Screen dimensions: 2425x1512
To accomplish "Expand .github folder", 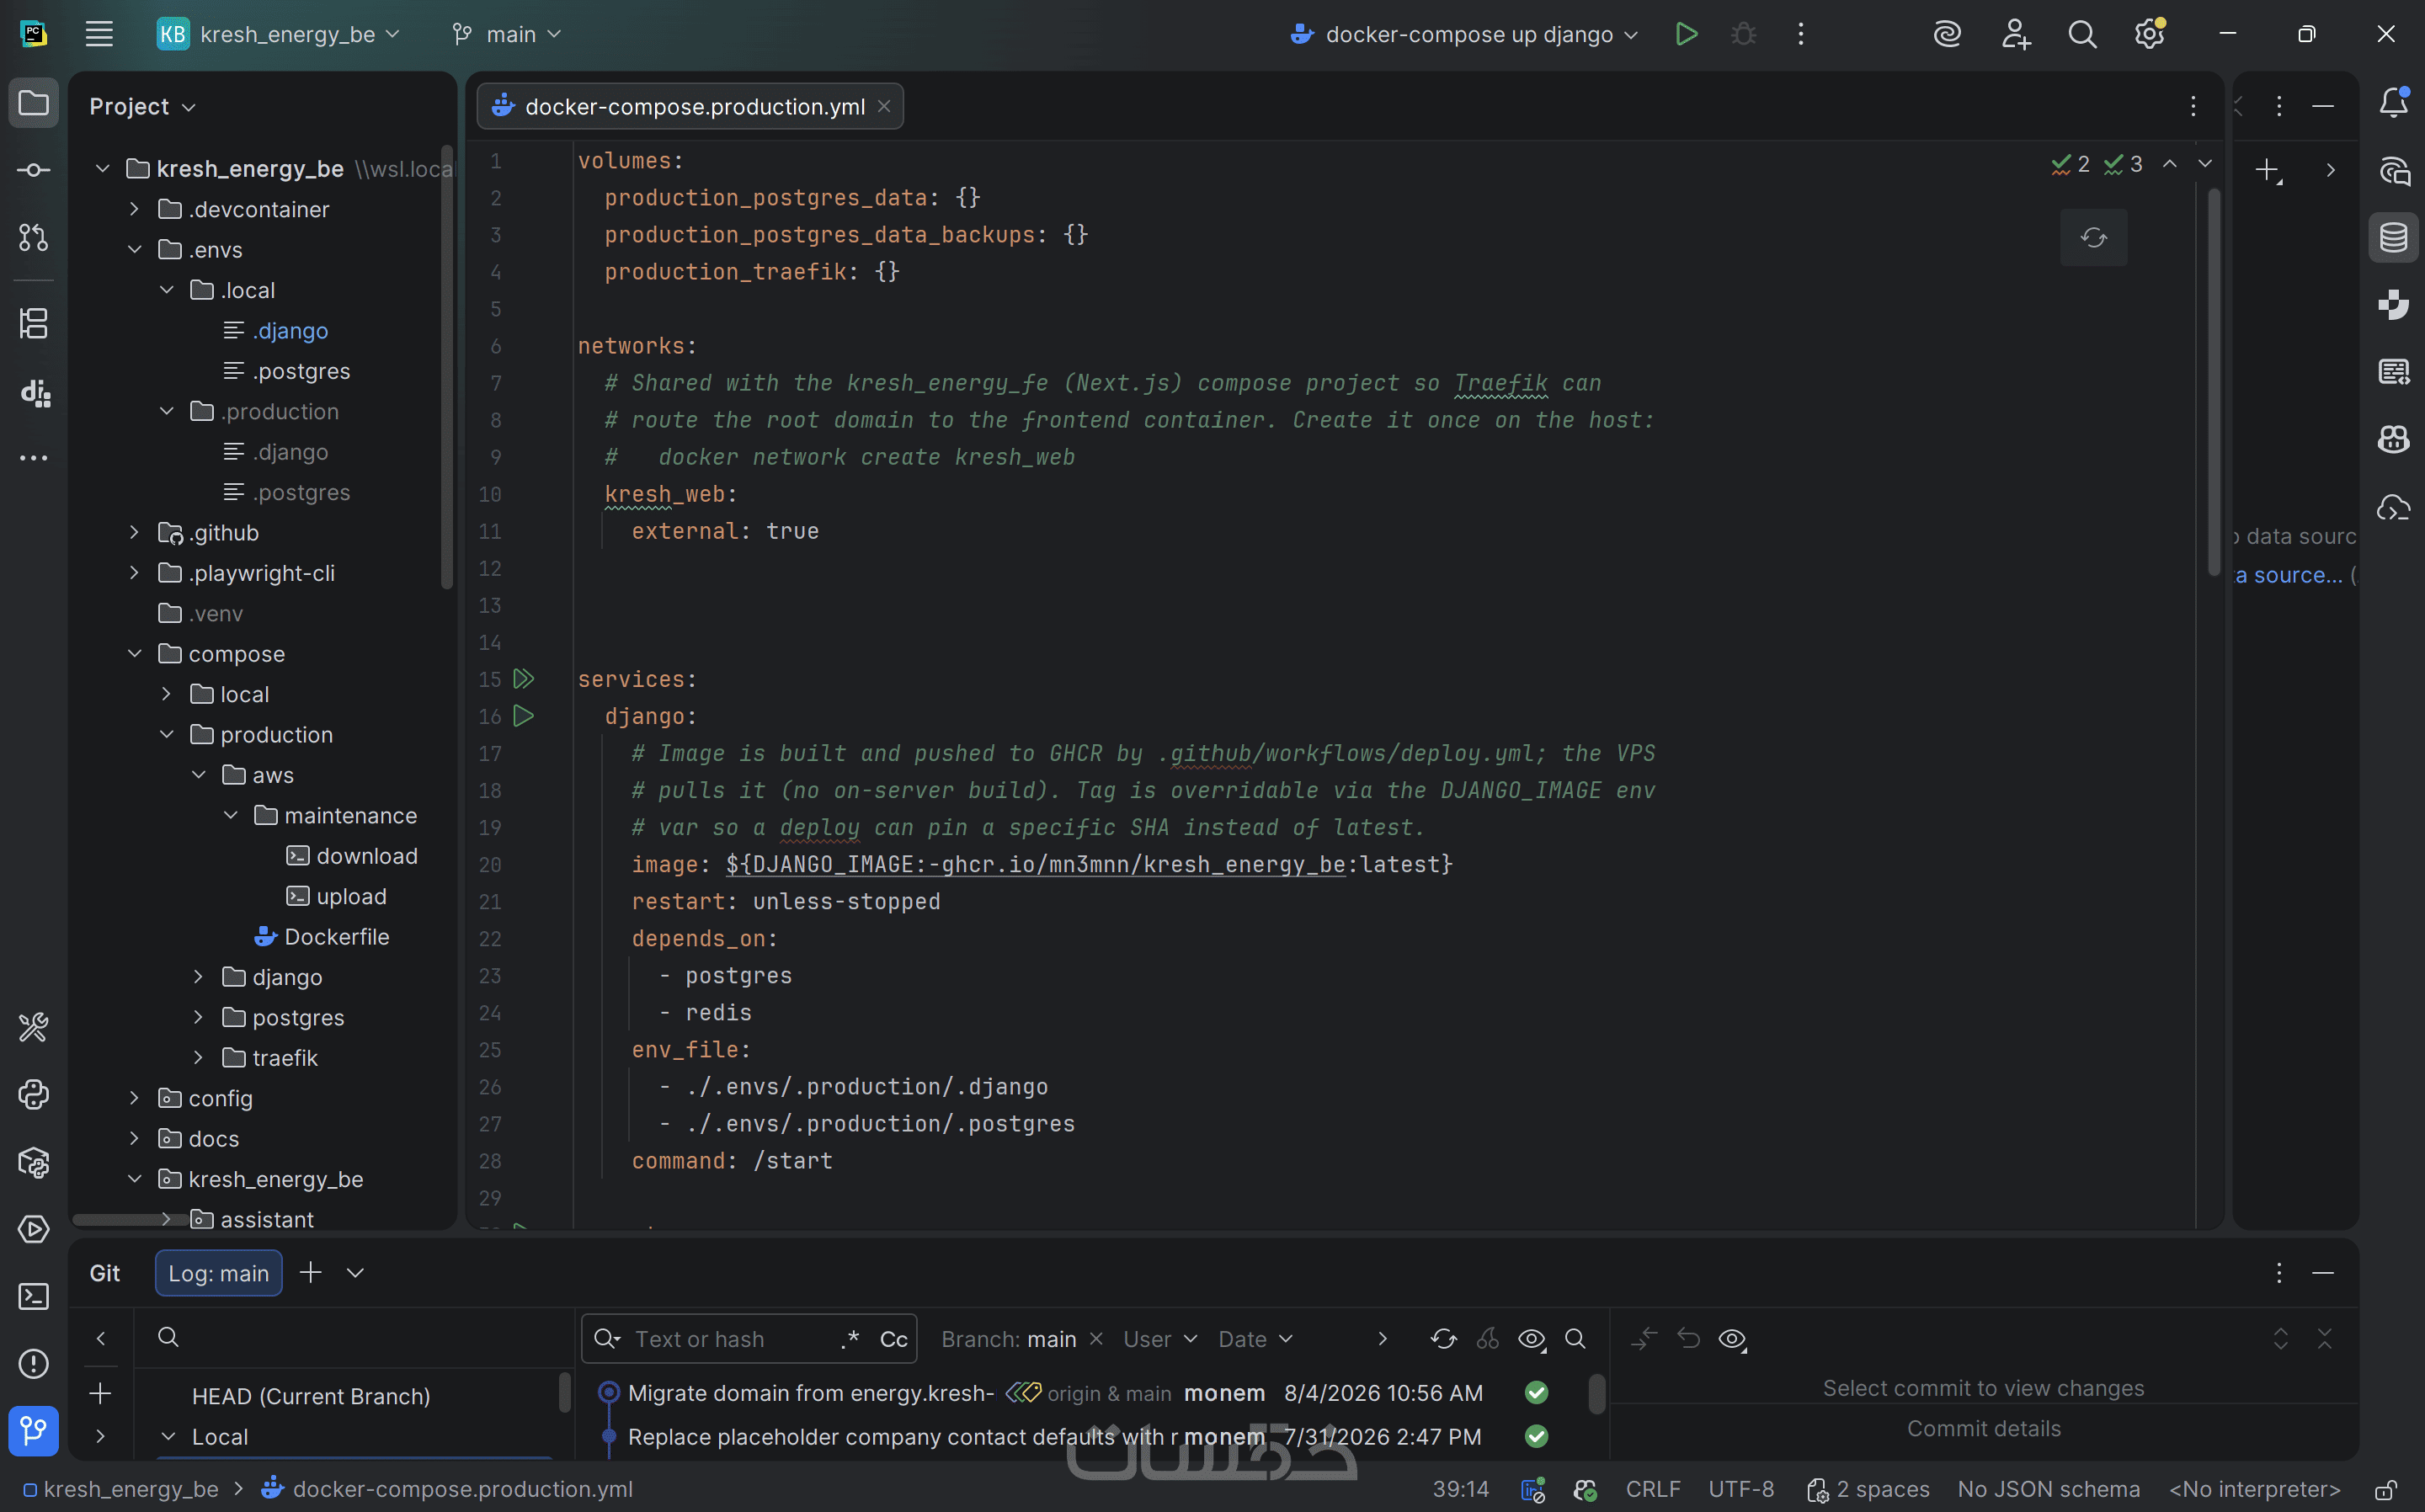I will (134, 533).
